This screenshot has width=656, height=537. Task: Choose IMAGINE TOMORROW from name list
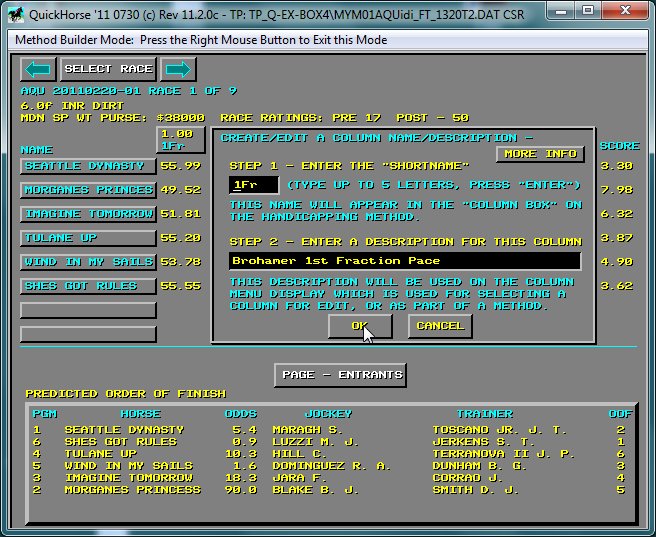click(x=88, y=214)
